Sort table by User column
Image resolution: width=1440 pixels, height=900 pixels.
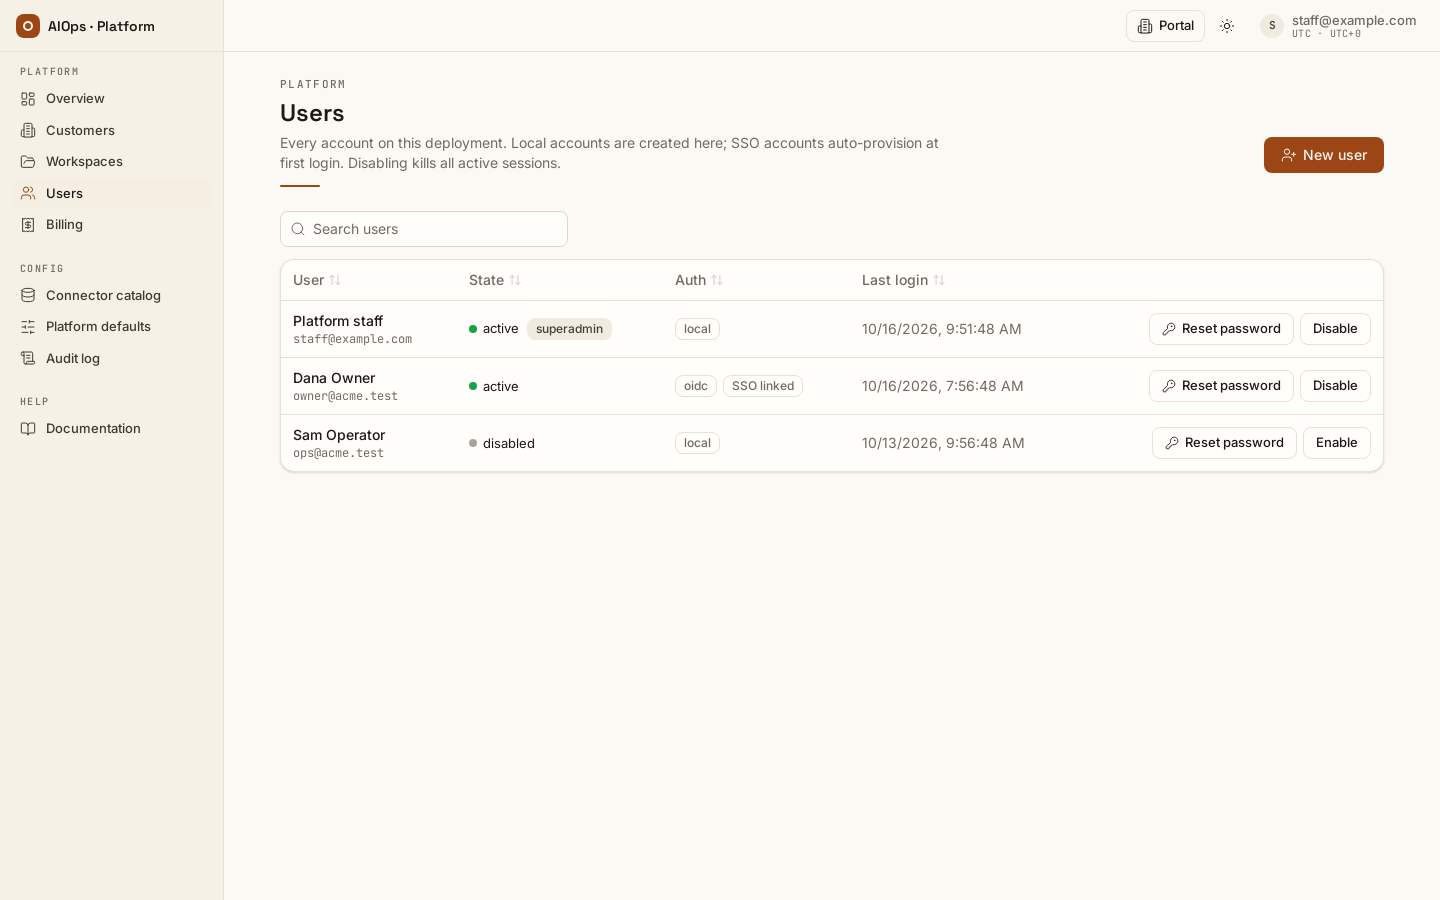[317, 280]
